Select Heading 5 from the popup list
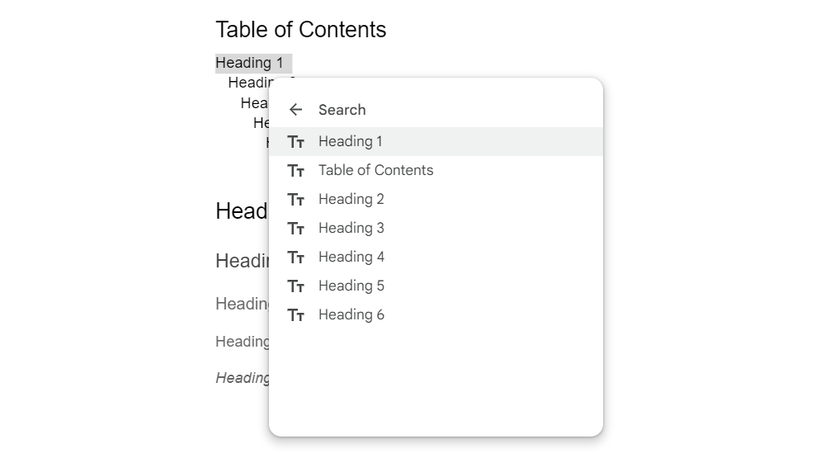The height and width of the screenshot is (454, 825). coord(351,287)
